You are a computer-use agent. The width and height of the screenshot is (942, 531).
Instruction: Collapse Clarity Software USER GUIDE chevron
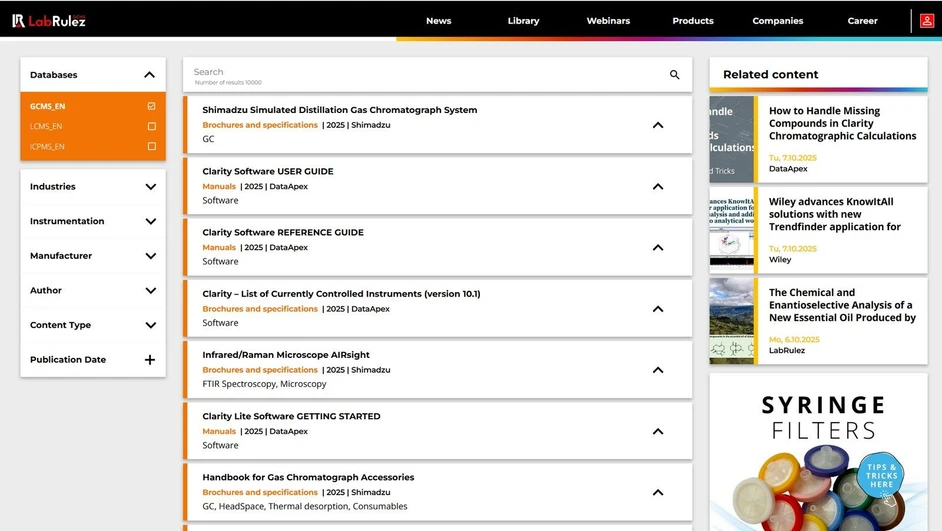[657, 186]
